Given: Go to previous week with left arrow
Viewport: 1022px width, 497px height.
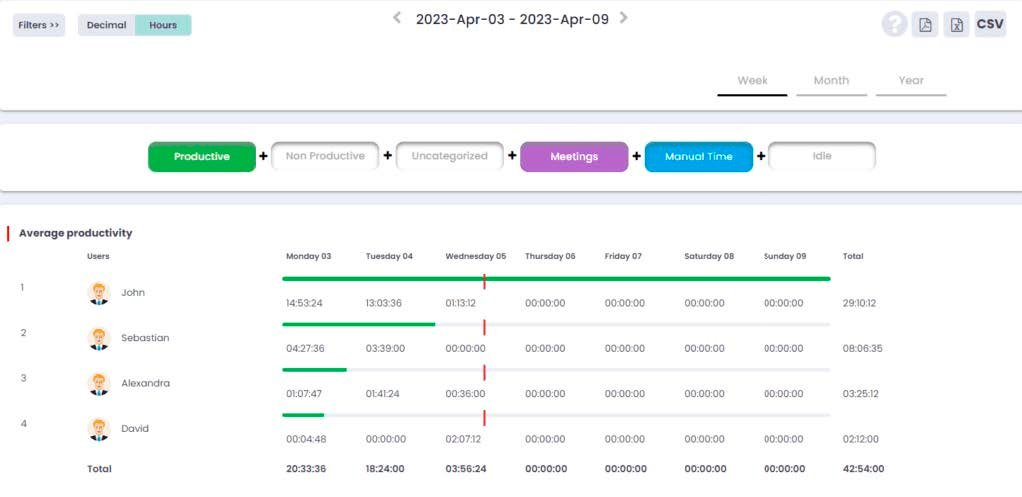Looking at the screenshot, I should tap(397, 18).
